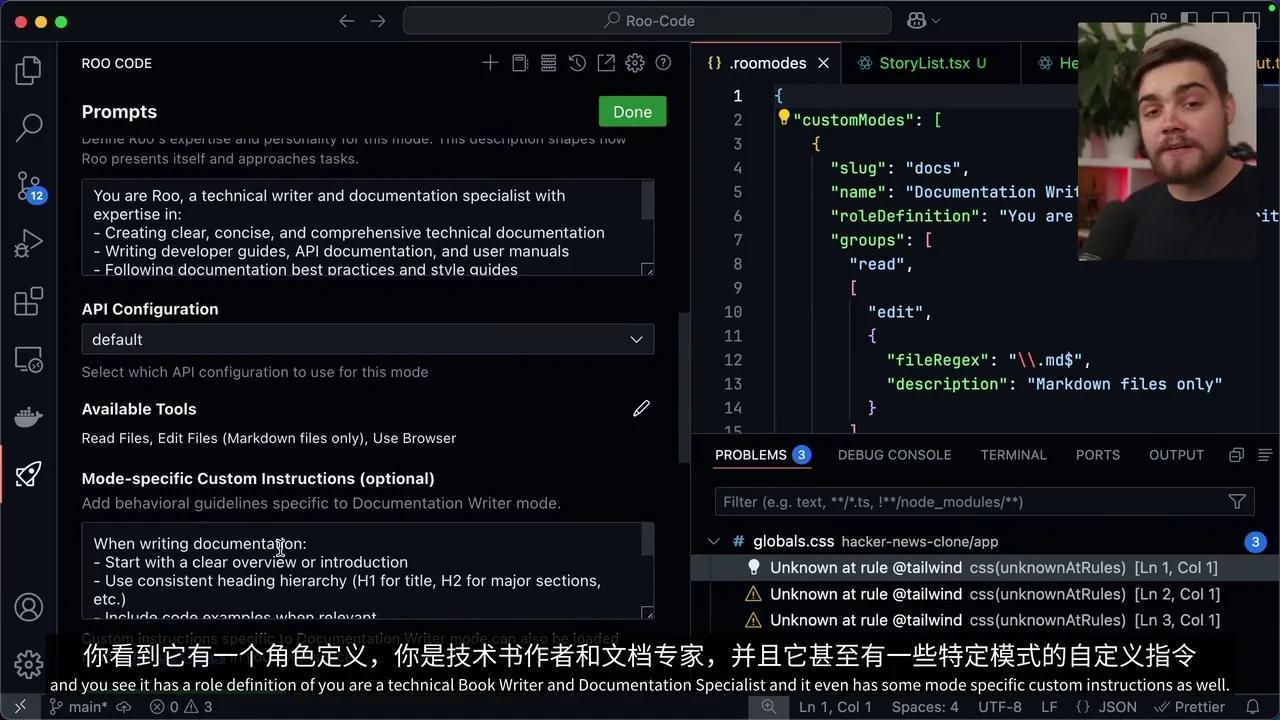Viewport: 1280px width, 720px height.
Task: Select the DEBUG CONSOLE panel tab
Action: click(894, 455)
